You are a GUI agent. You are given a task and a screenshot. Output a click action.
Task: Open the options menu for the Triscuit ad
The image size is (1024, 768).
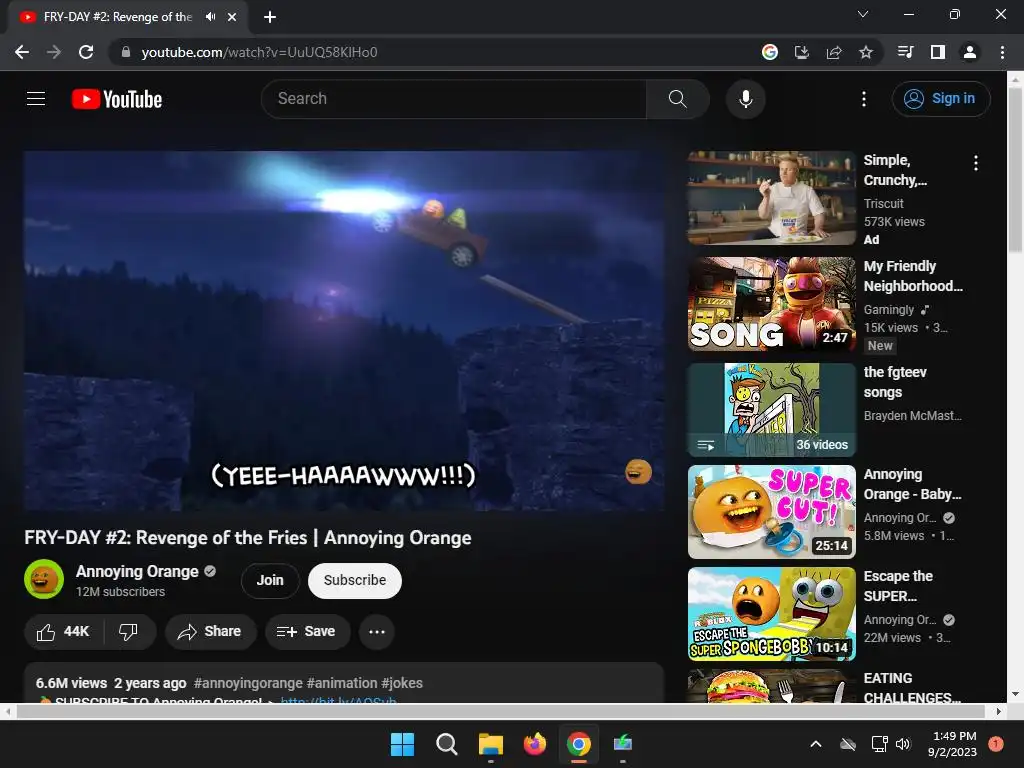coord(976,163)
